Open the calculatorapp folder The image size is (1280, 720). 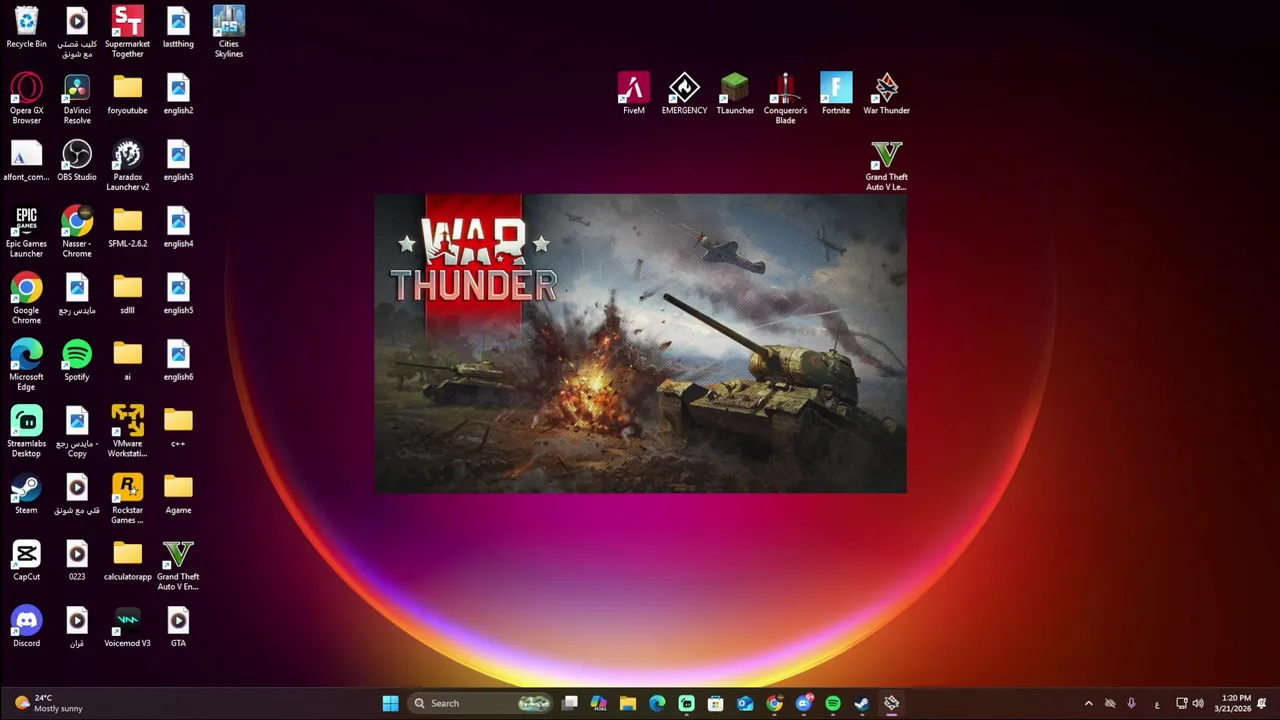pos(127,560)
